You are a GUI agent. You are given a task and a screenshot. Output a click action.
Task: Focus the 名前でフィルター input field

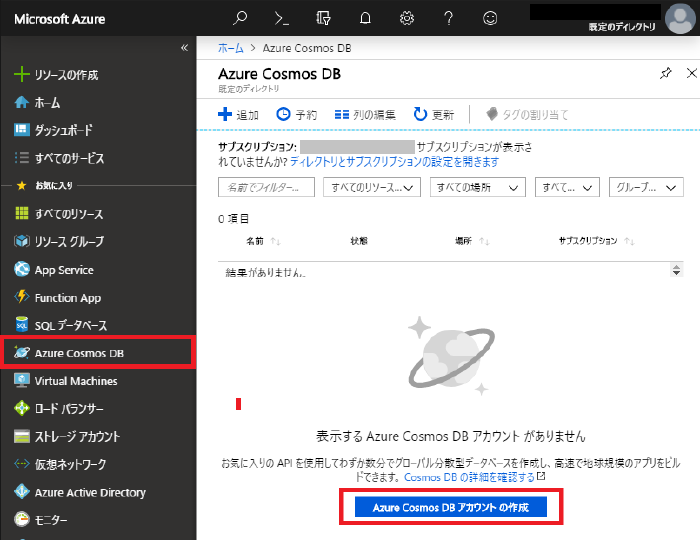(x=266, y=187)
